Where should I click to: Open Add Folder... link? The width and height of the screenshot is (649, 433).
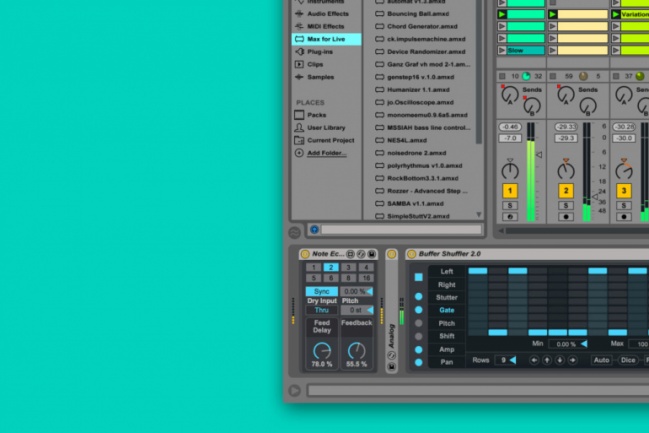pos(327,153)
